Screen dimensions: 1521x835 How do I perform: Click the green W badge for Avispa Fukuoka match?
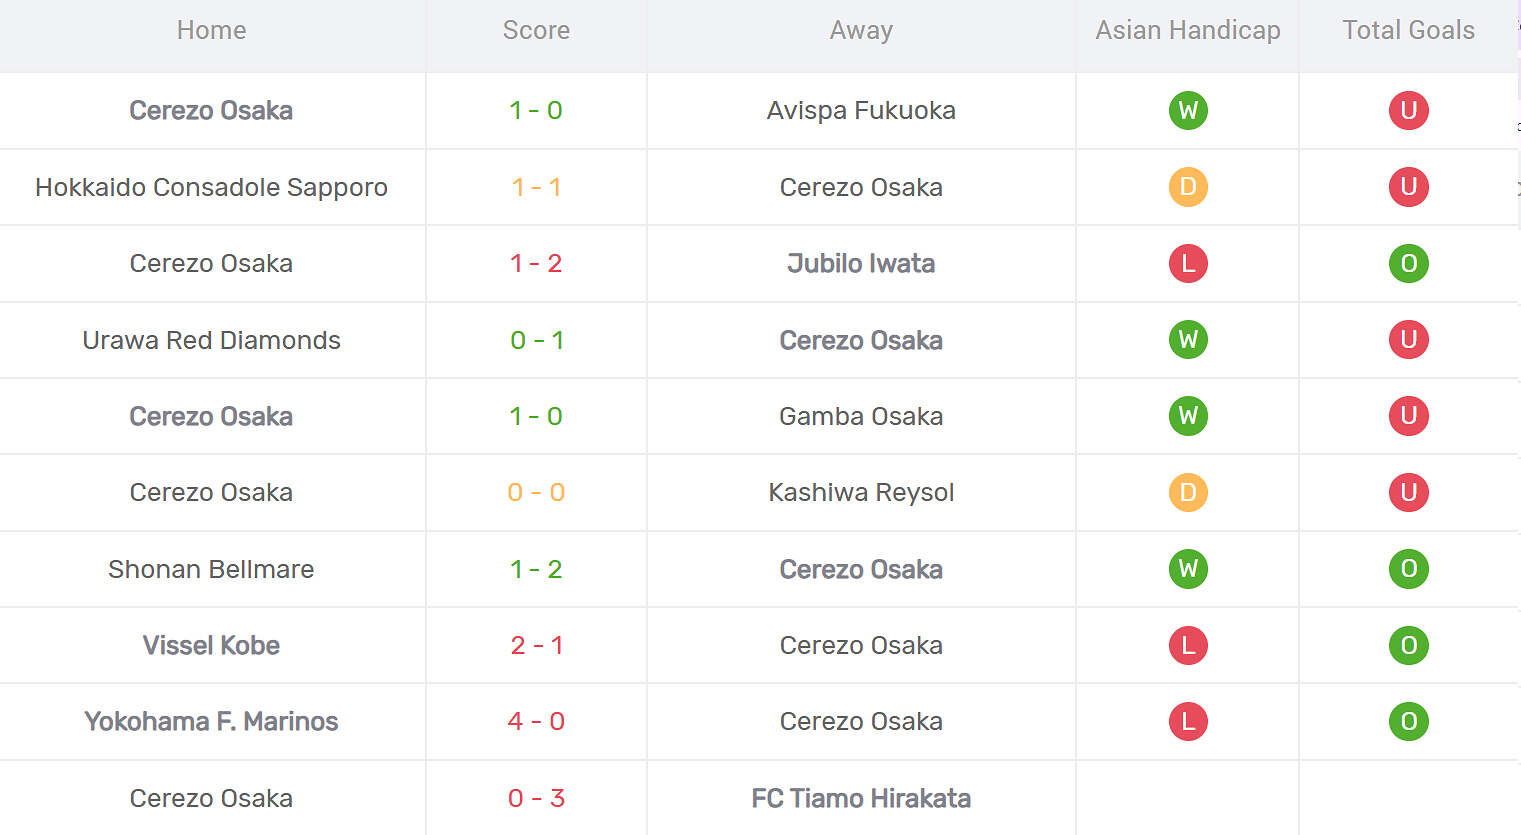click(x=1188, y=110)
